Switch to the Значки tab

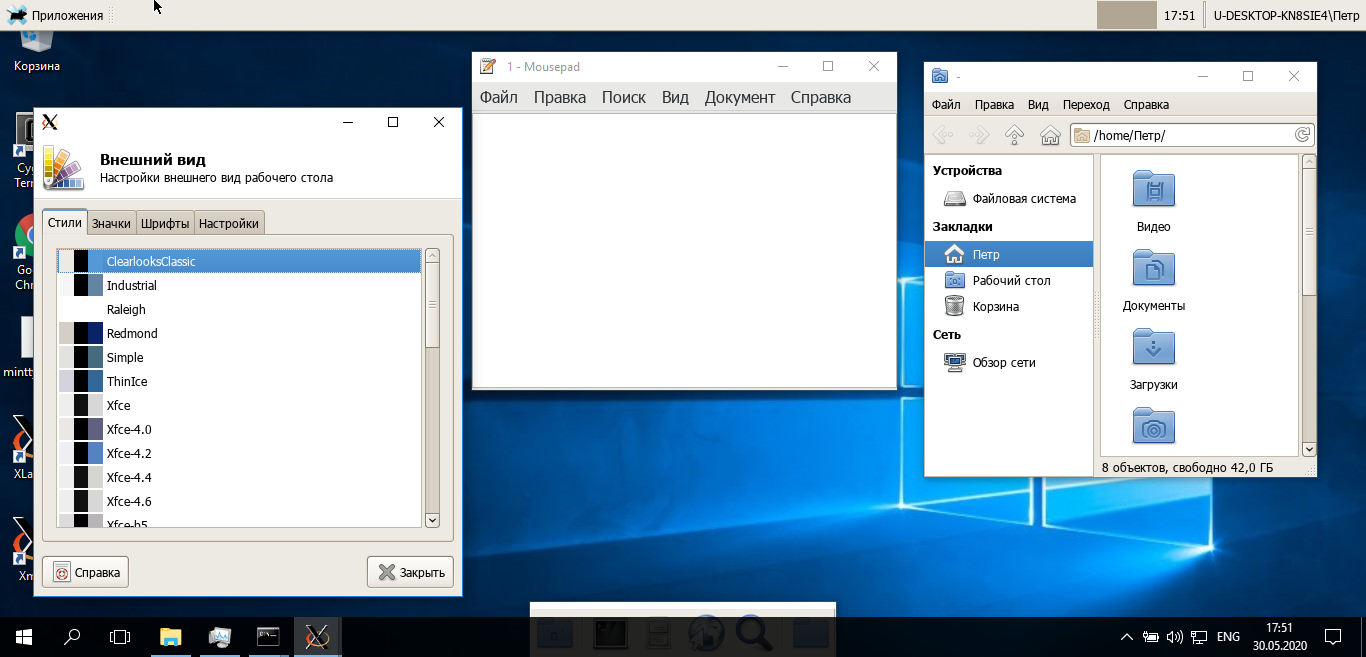pos(111,223)
